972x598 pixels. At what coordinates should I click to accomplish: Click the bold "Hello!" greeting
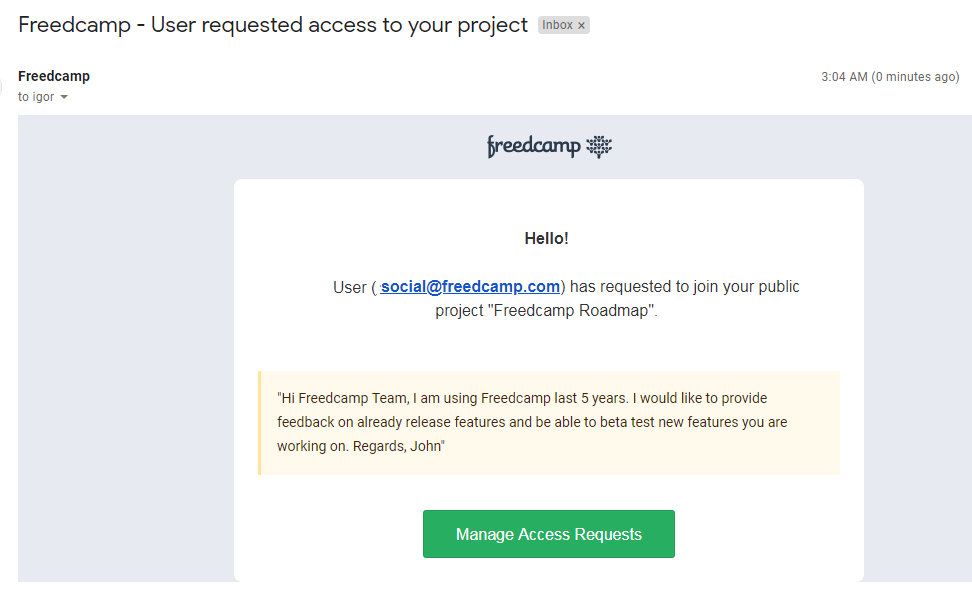tap(547, 238)
